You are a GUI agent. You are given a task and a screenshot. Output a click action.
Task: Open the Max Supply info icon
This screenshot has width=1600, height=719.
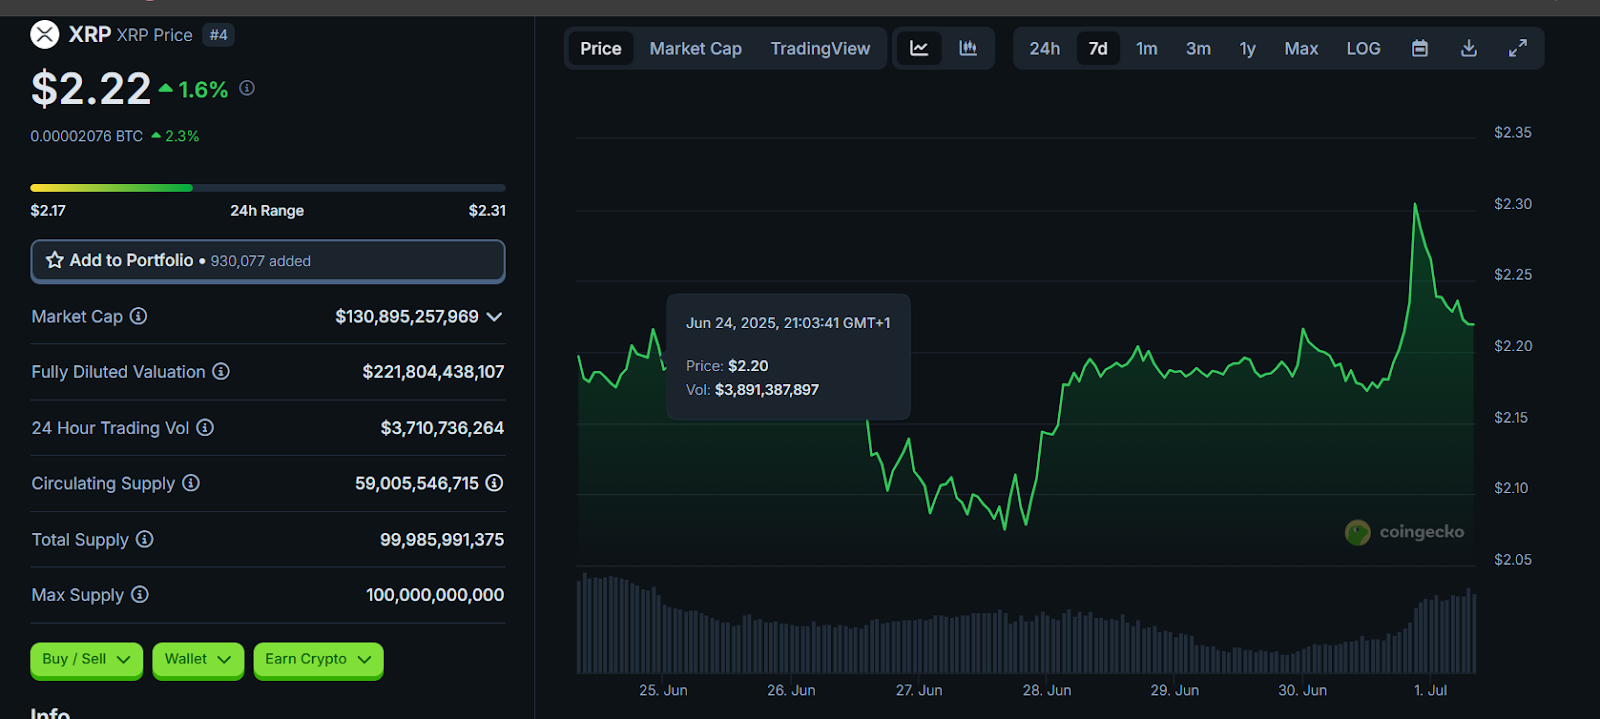click(140, 594)
